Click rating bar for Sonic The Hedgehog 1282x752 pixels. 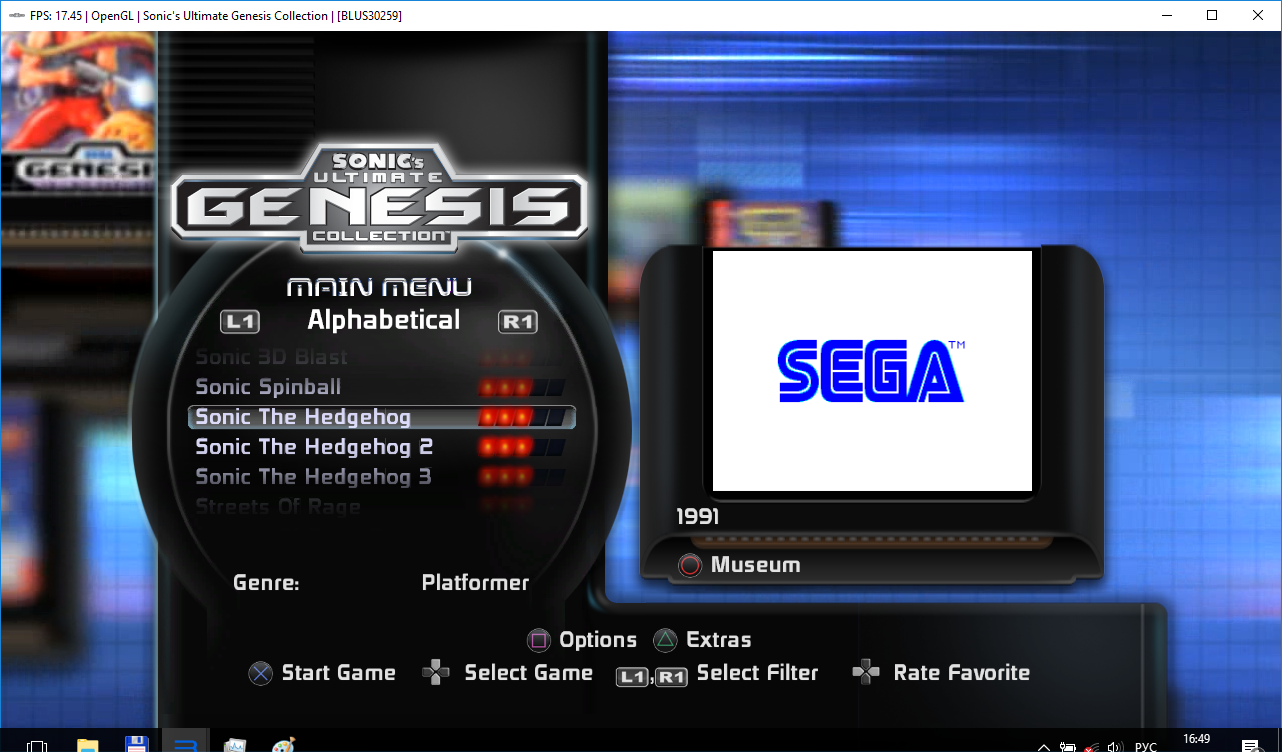522,417
